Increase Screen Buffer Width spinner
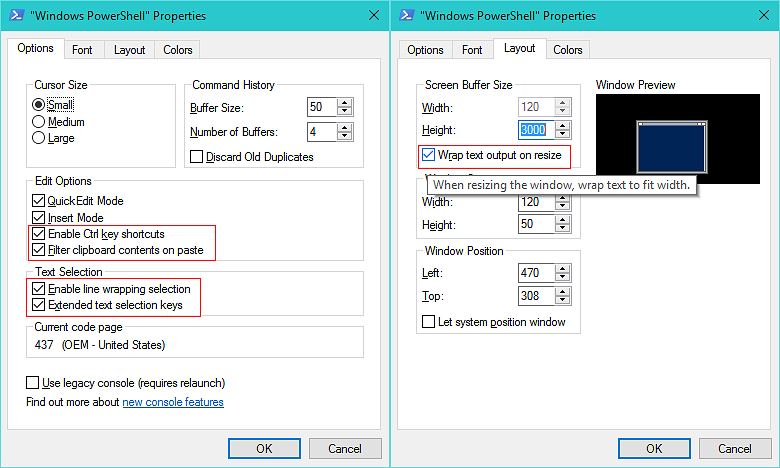 [x=563, y=103]
